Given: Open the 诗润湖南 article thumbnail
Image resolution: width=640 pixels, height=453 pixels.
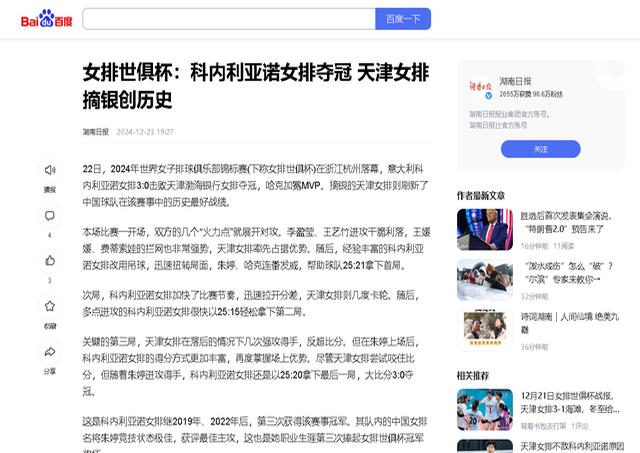Looking at the screenshot, I should tap(485, 330).
